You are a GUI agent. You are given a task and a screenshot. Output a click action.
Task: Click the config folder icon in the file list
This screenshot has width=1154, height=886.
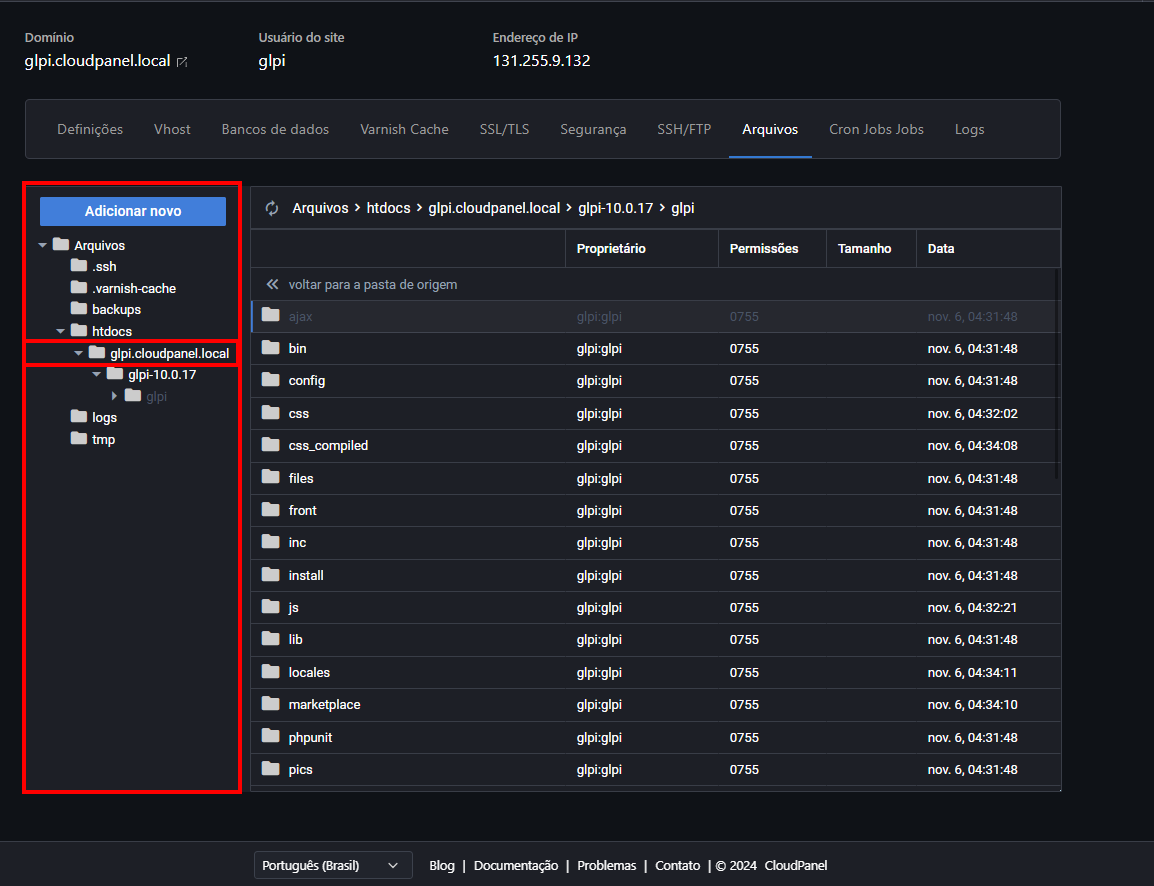270,380
